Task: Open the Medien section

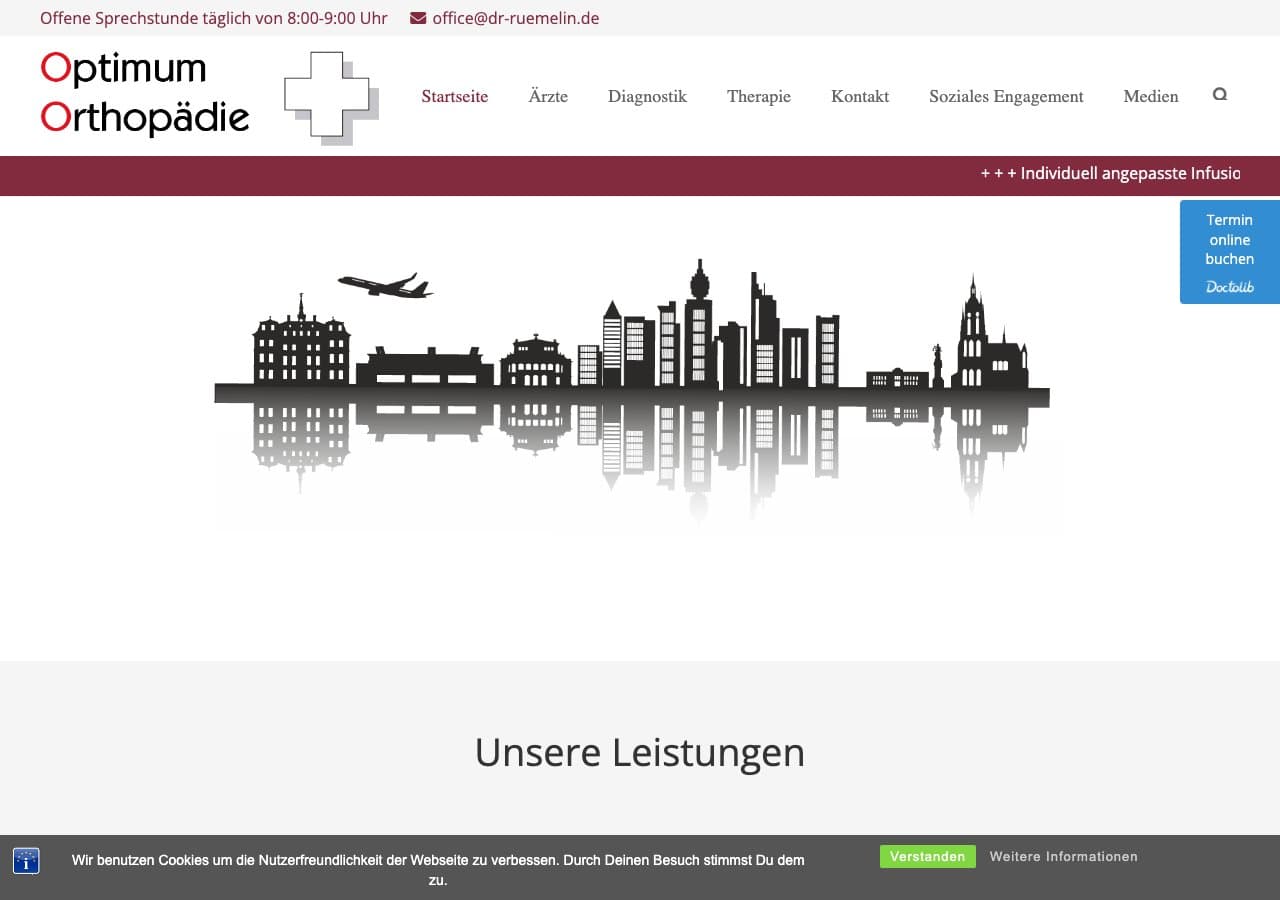Action: [1150, 96]
